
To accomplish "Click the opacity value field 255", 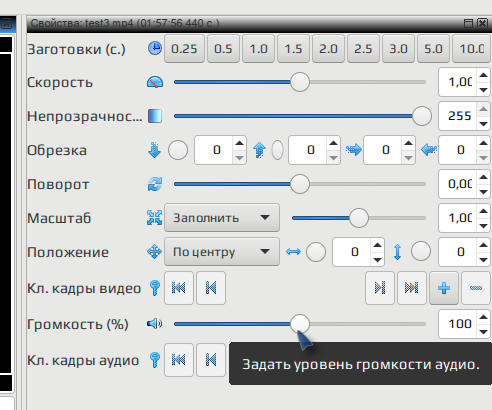I will [x=458, y=116].
